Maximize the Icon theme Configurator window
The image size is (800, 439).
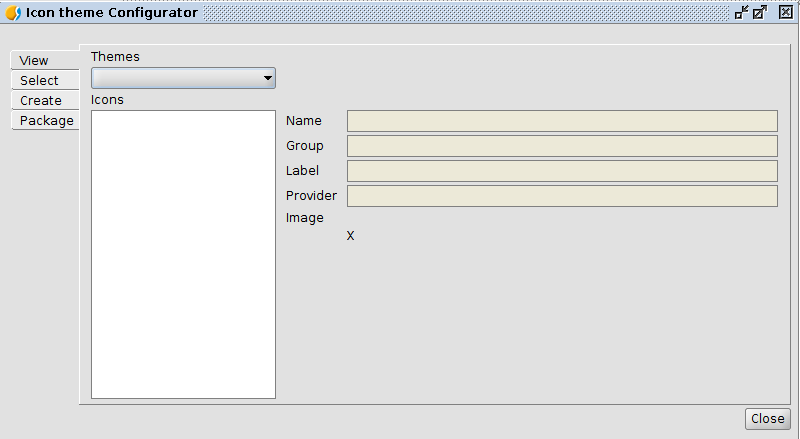(760, 13)
